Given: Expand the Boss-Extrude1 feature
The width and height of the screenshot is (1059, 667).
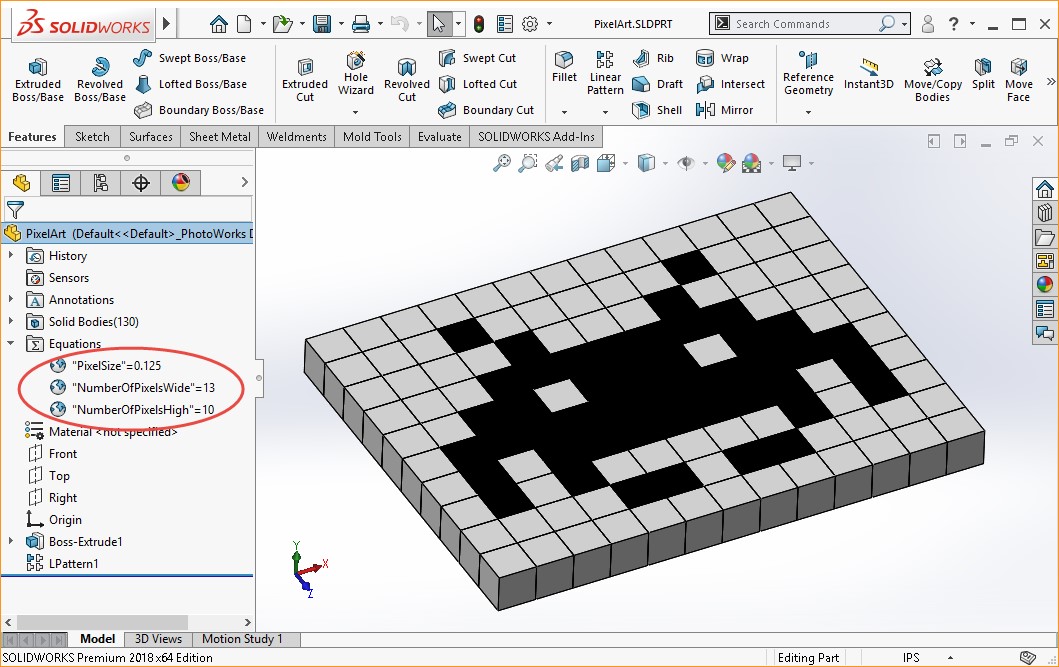Looking at the screenshot, I should point(11,541).
